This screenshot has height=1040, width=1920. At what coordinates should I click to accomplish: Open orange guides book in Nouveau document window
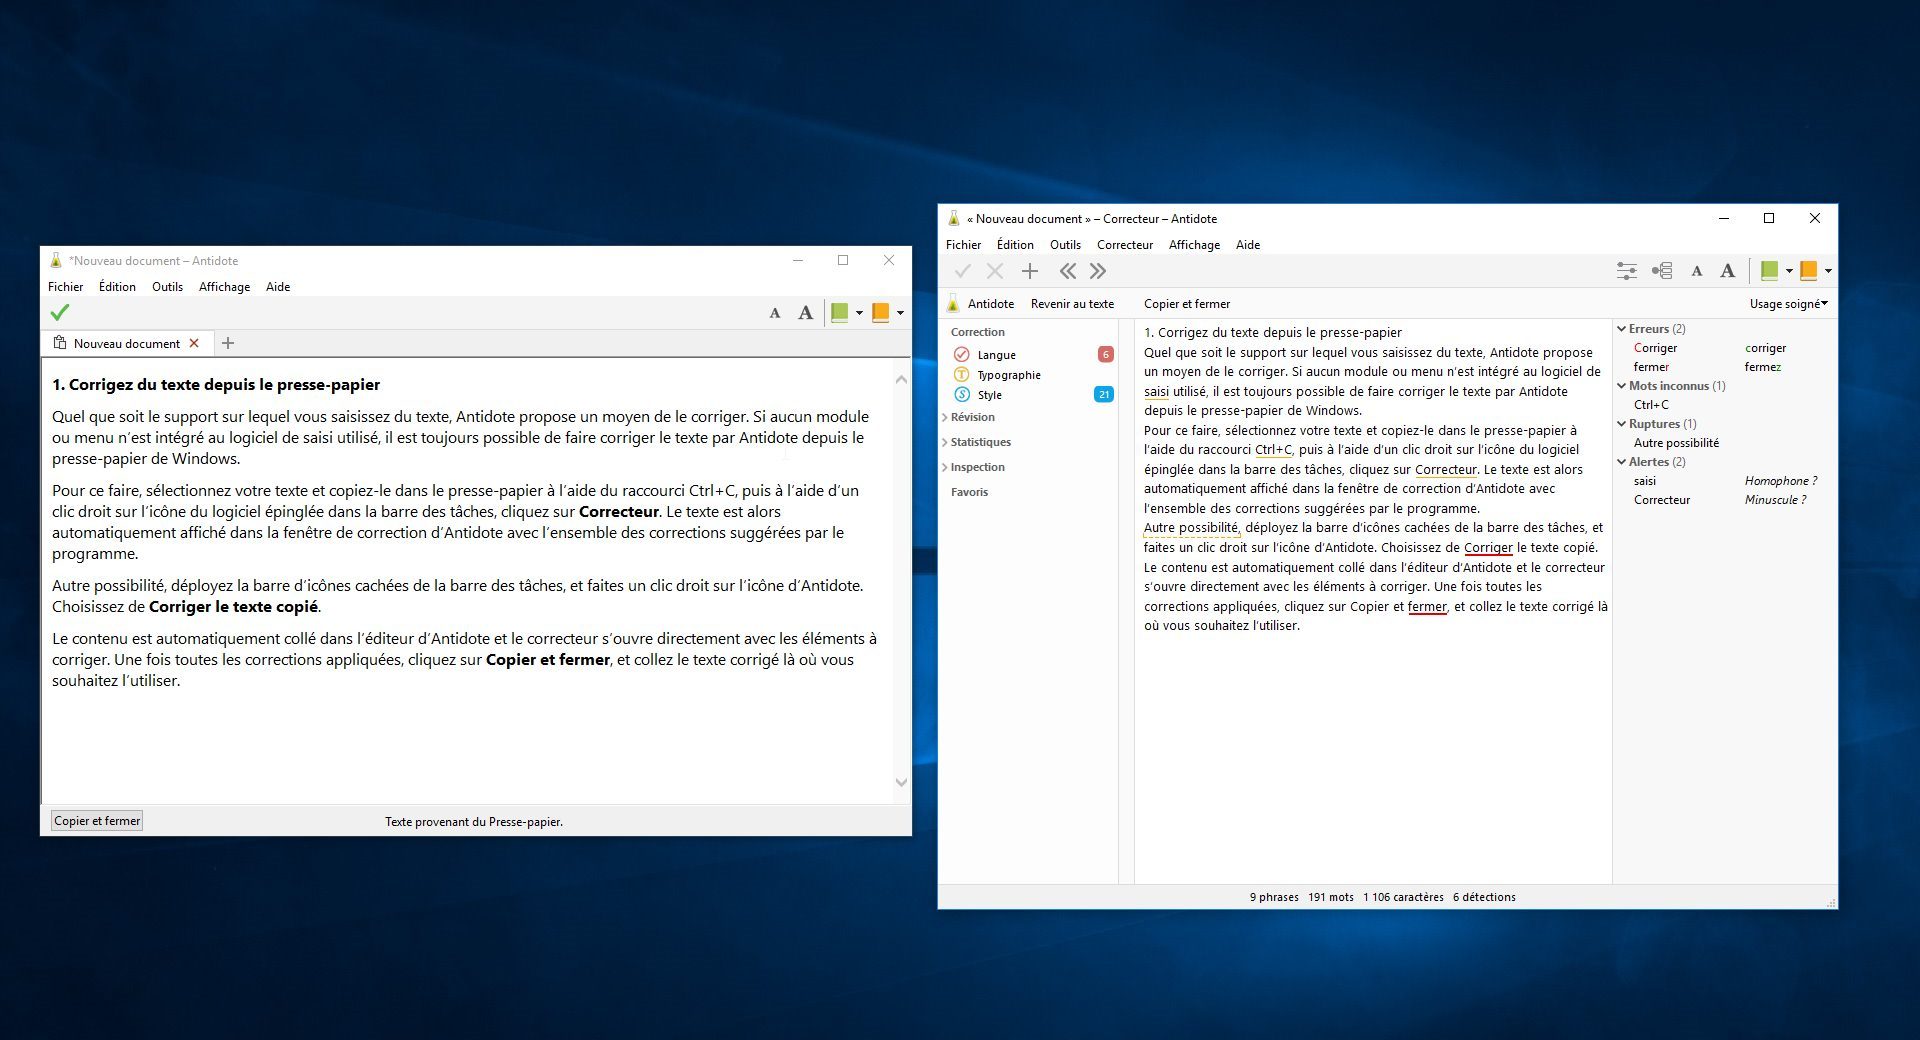[880, 313]
